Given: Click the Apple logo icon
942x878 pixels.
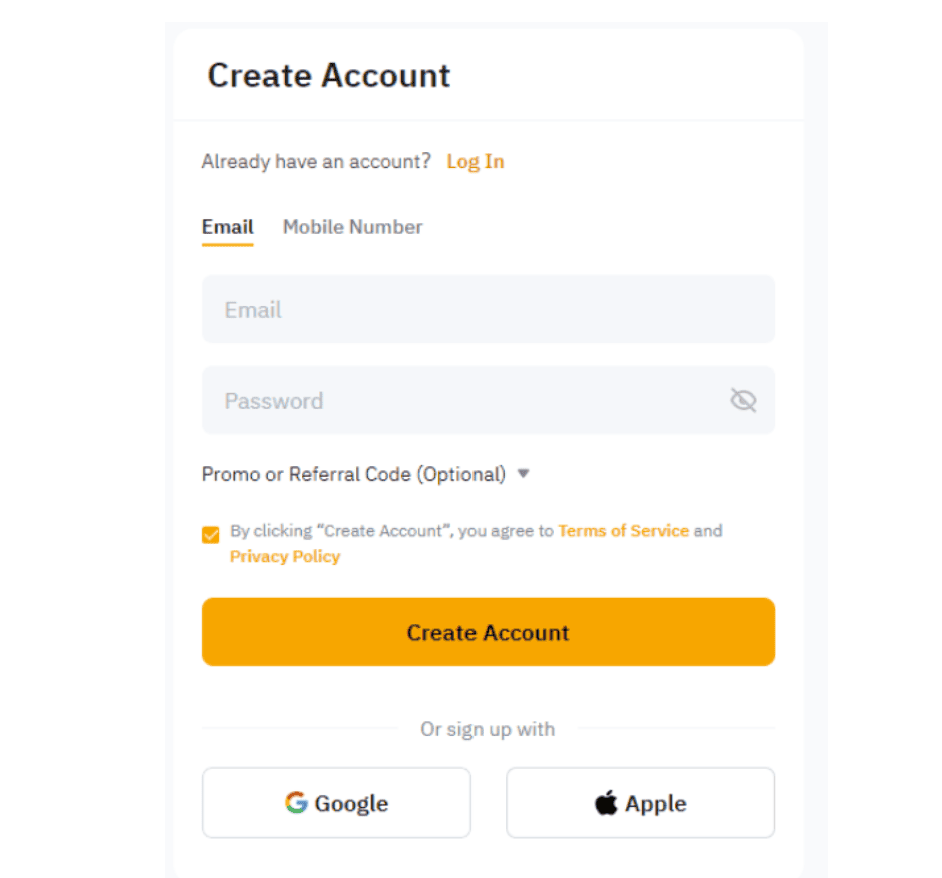Looking at the screenshot, I should coord(605,802).
